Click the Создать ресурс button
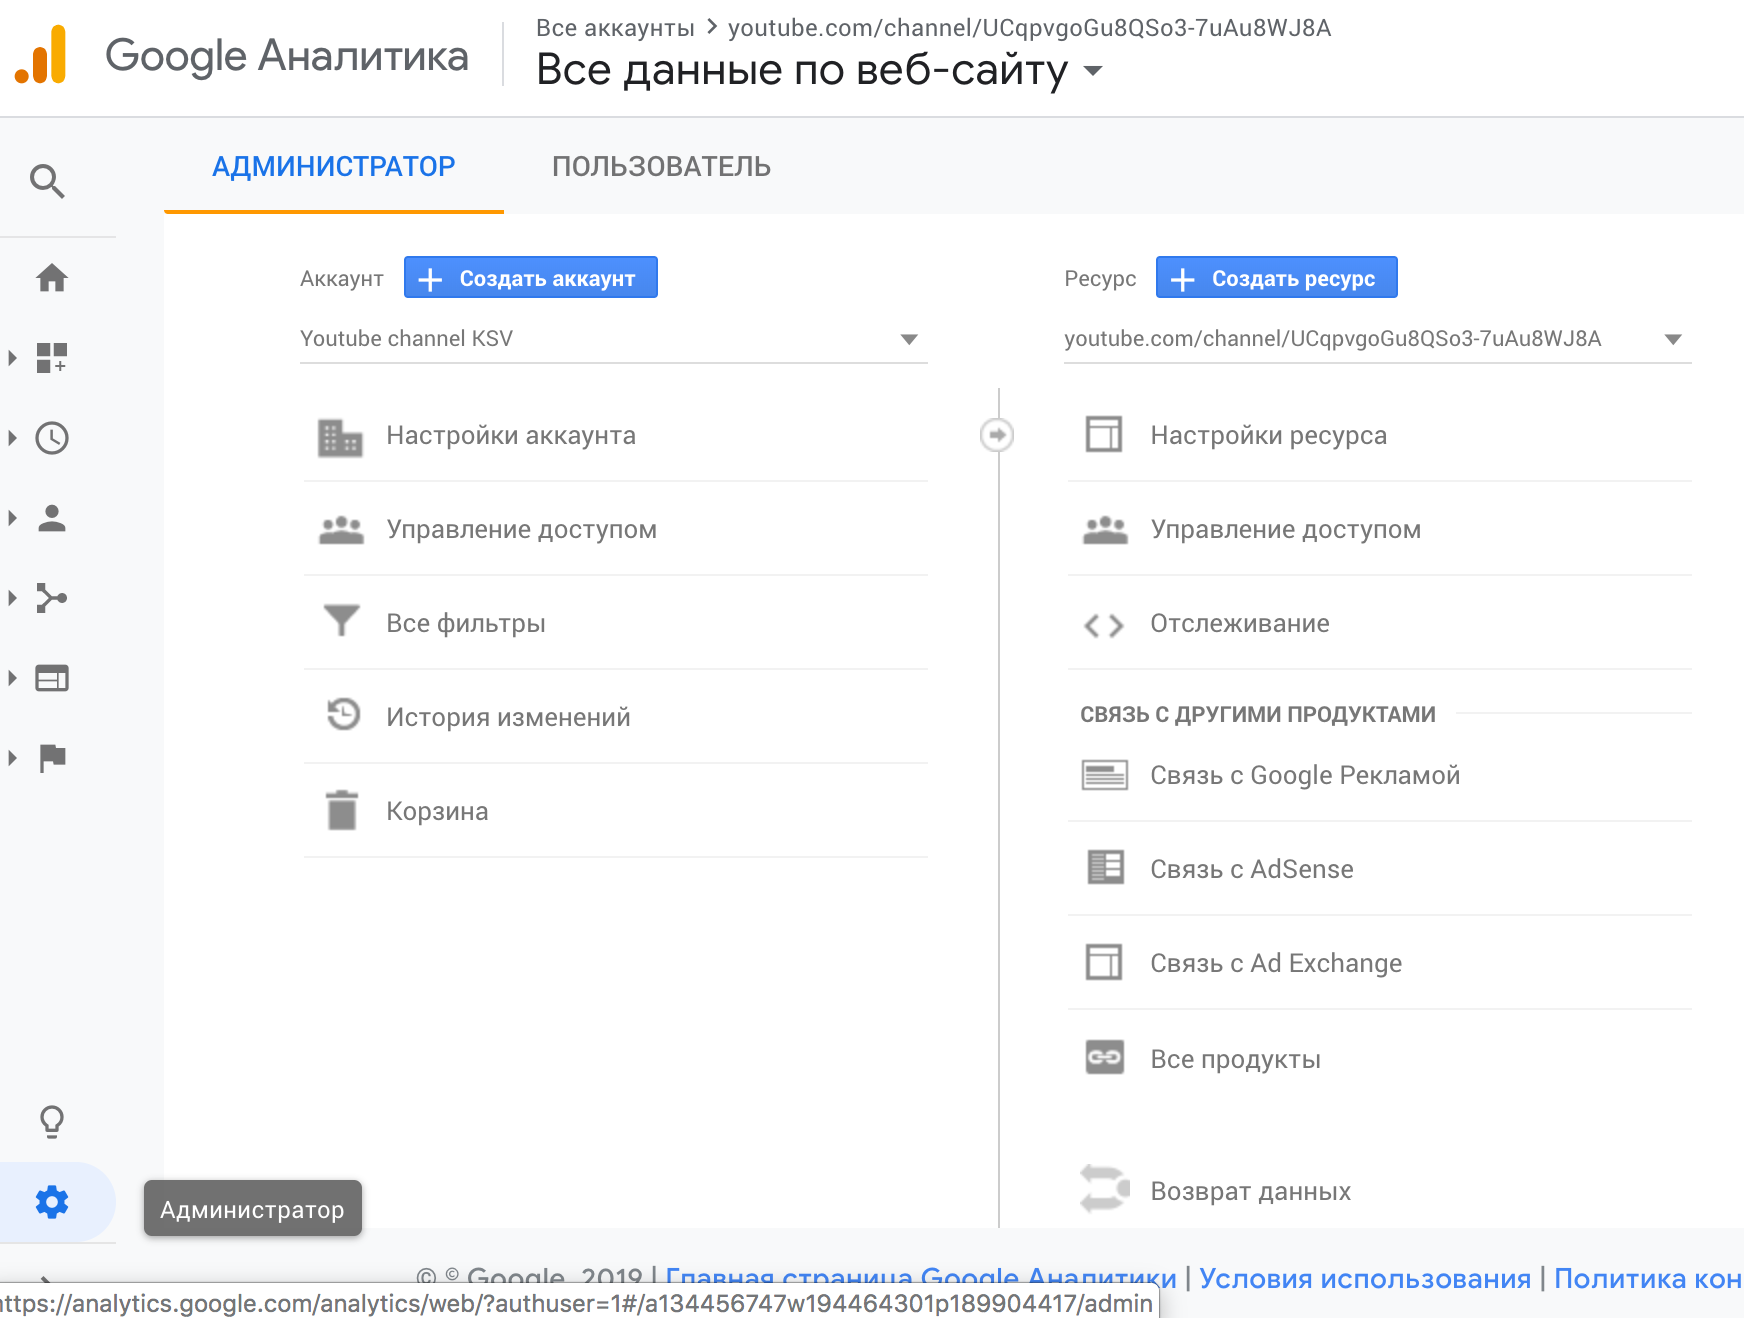The image size is (1744, 1318). coord(1277,278)
